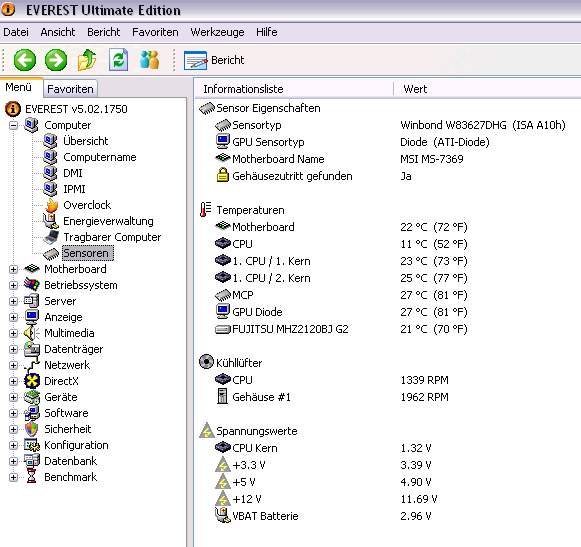This screenshot has width=581, height=547.
Task: Click the Sensoren chip icon in tree
Action: tap(51, 254)
